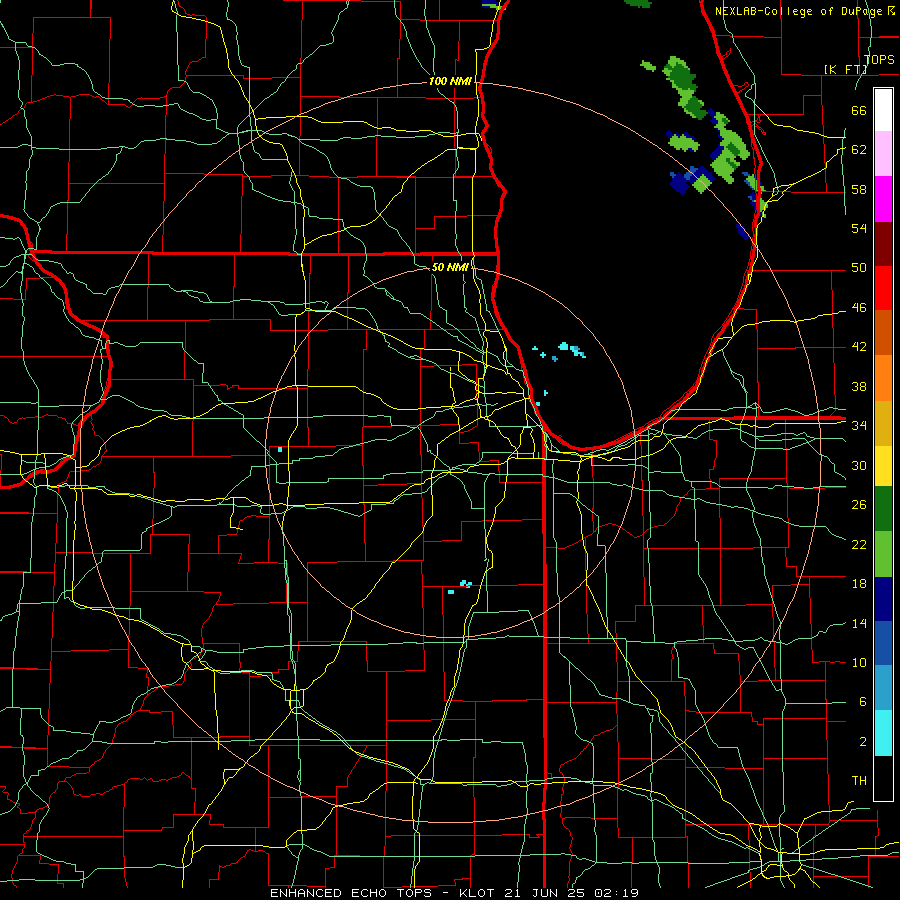Click the '38' legend value

(859, 386)
